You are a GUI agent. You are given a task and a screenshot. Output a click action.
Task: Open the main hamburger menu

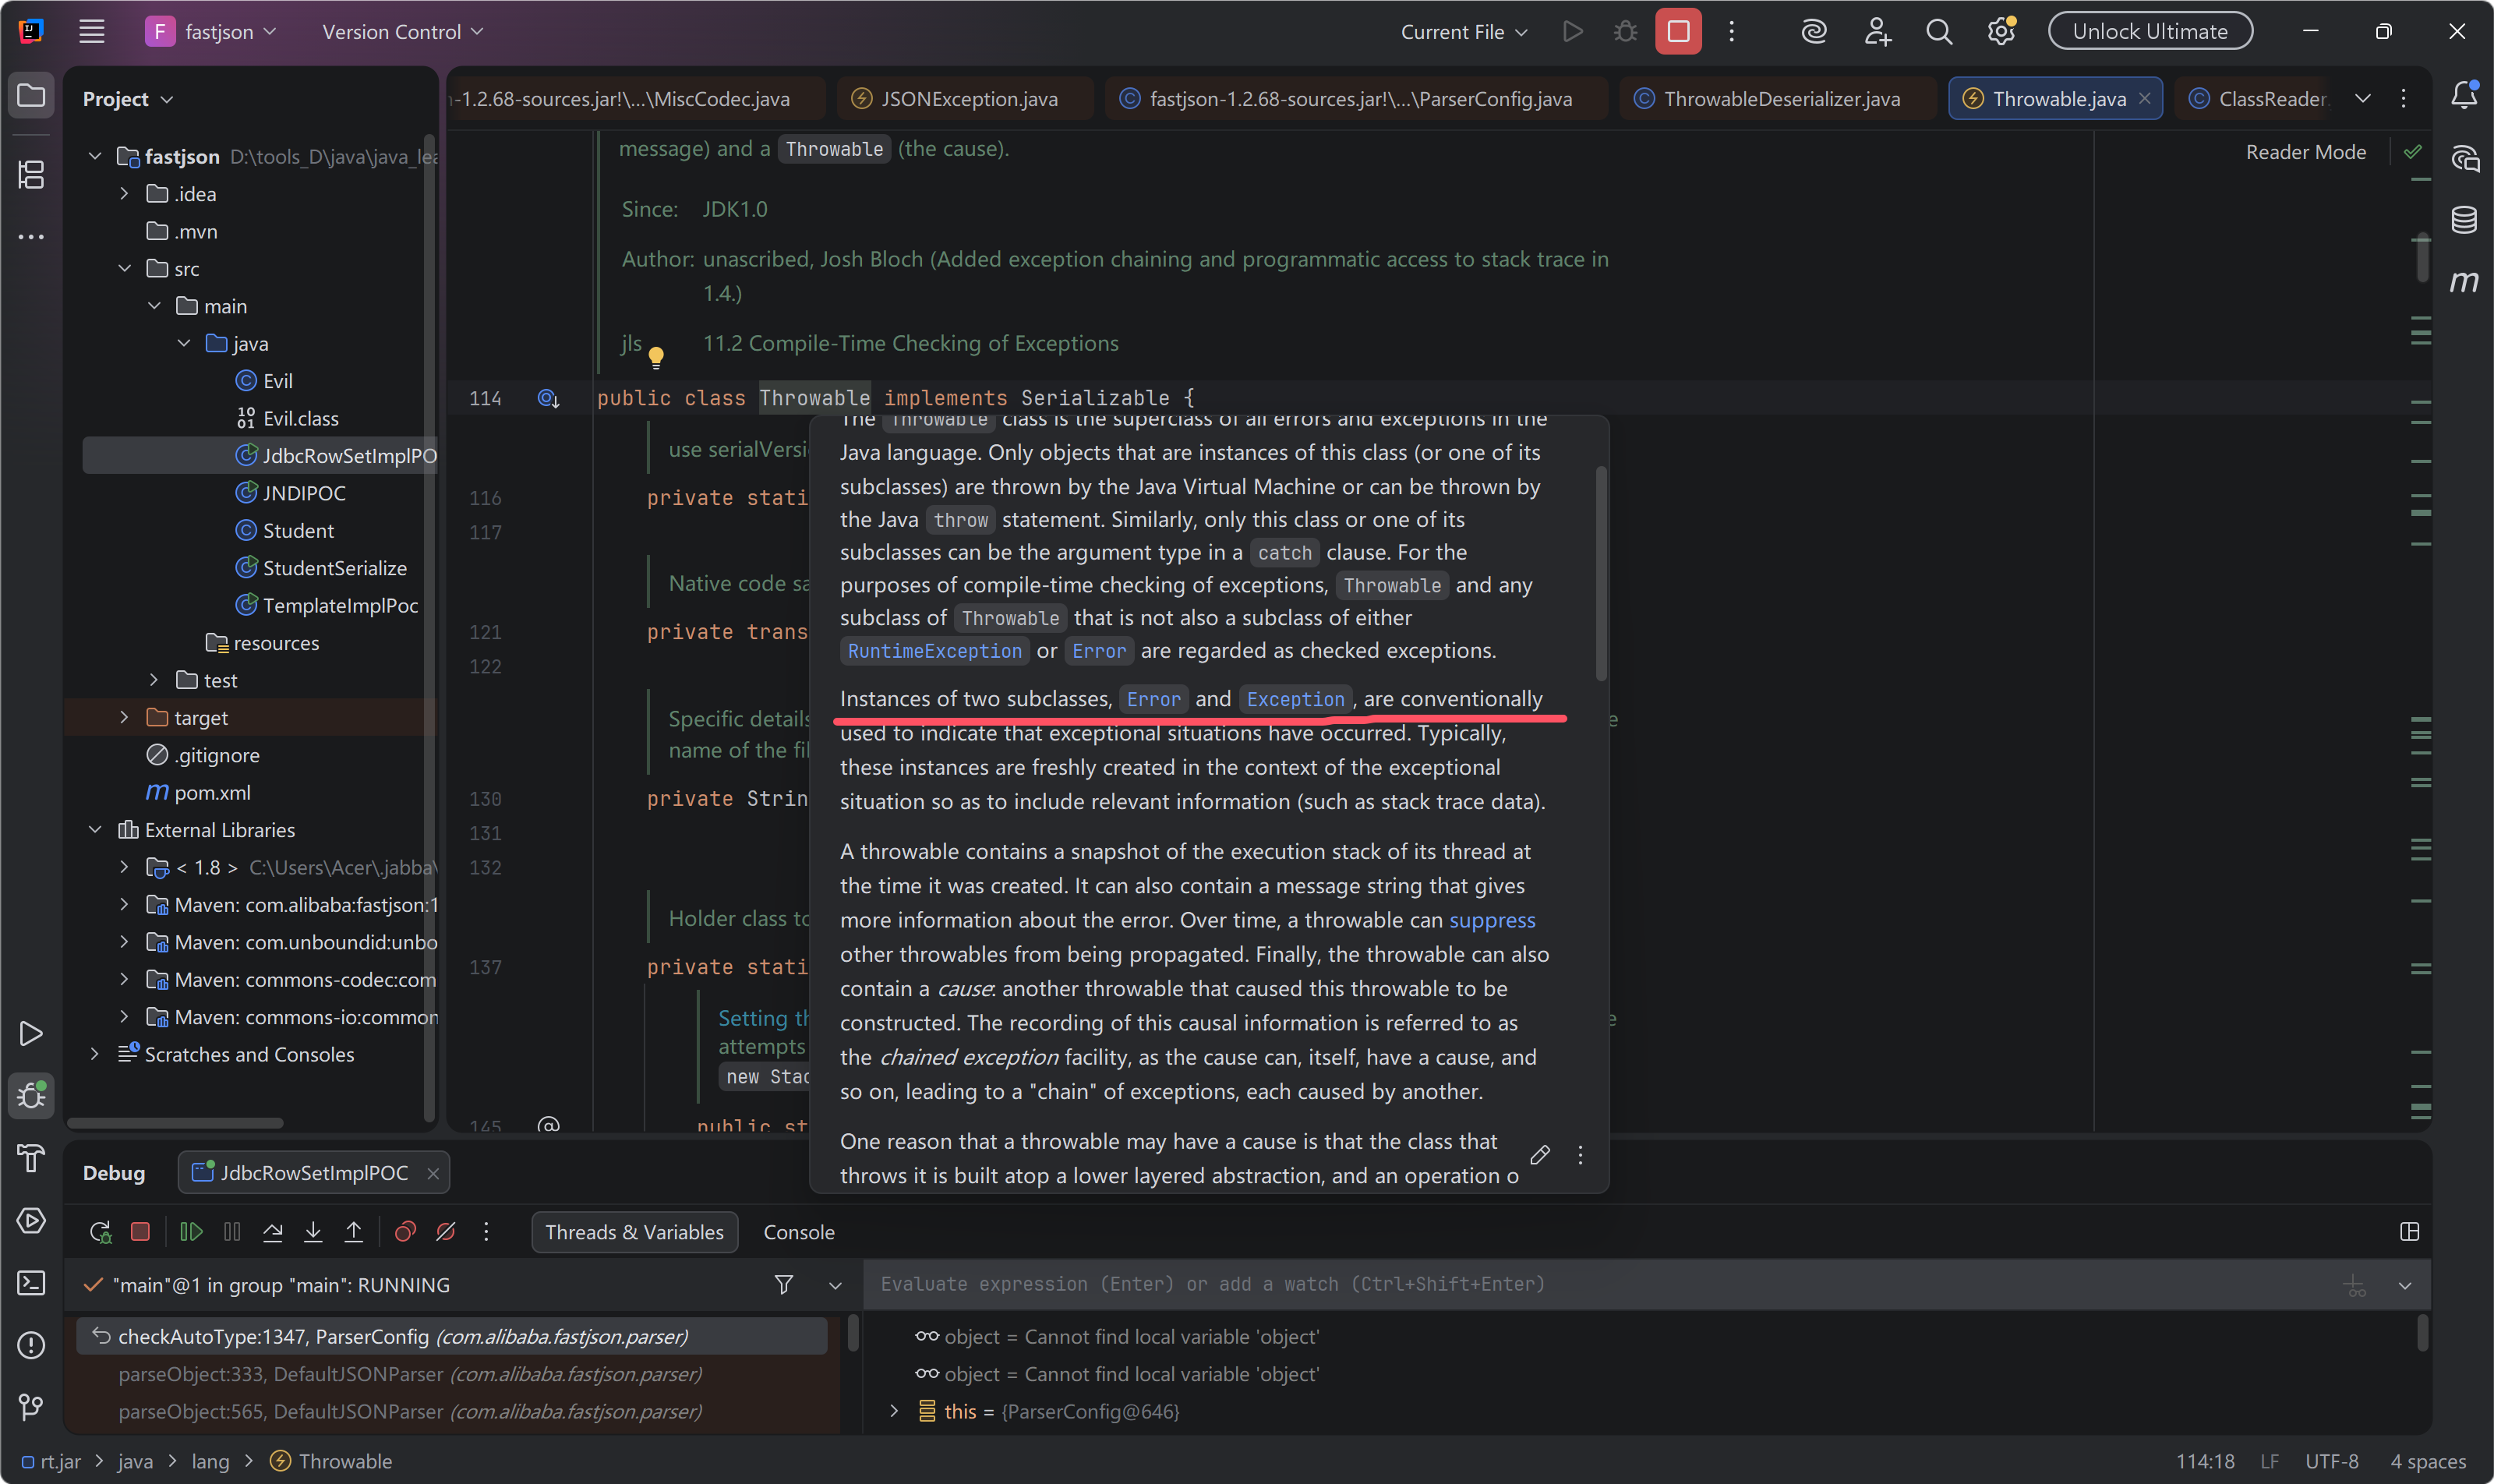tap(92, 32)
